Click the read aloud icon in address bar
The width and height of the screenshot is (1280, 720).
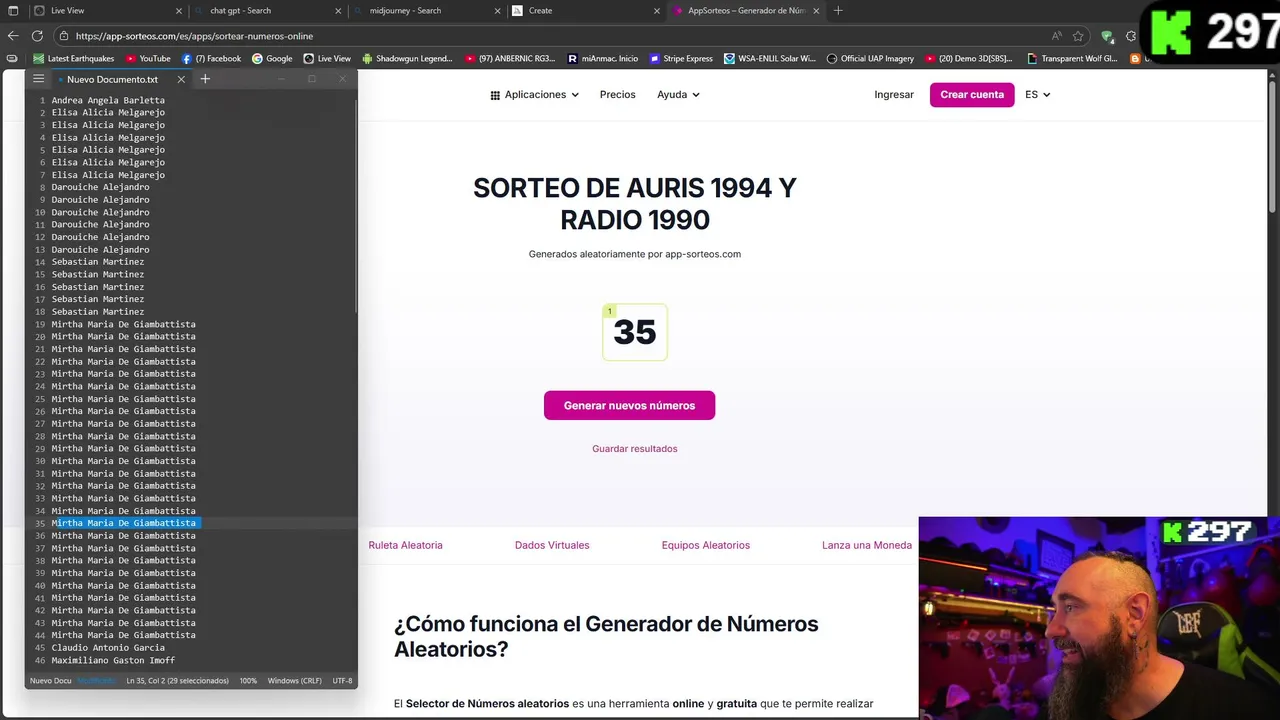[x=1057, y=36]
